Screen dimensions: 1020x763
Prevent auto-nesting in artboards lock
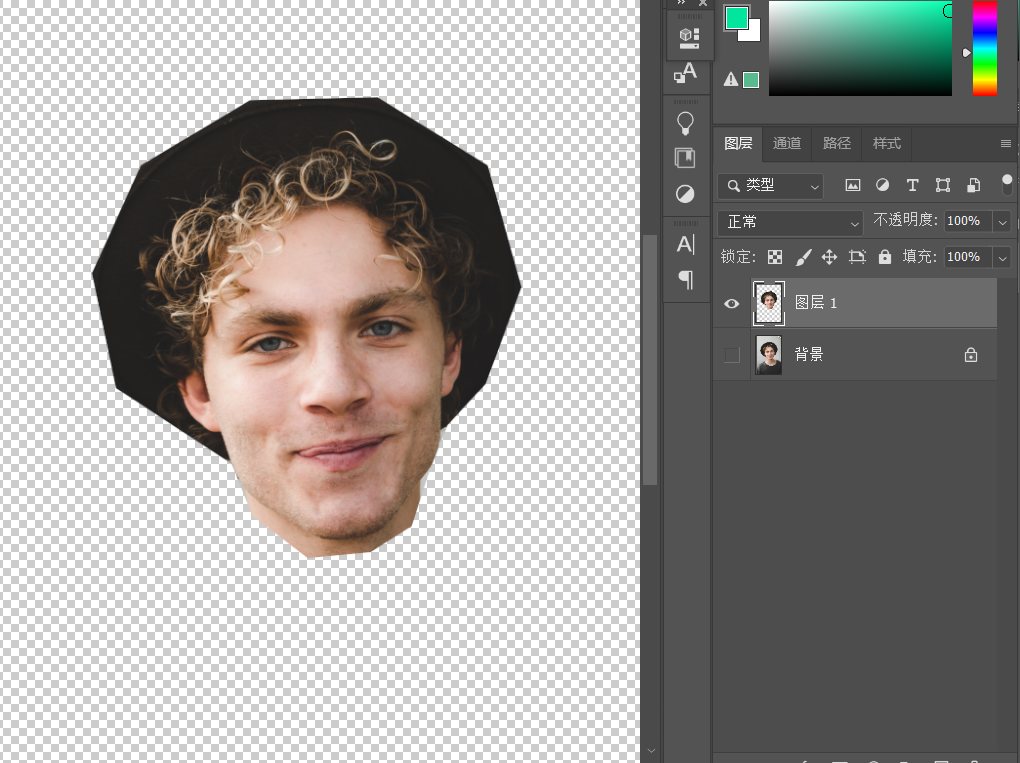pyautogui.click(x=857, y=257)
